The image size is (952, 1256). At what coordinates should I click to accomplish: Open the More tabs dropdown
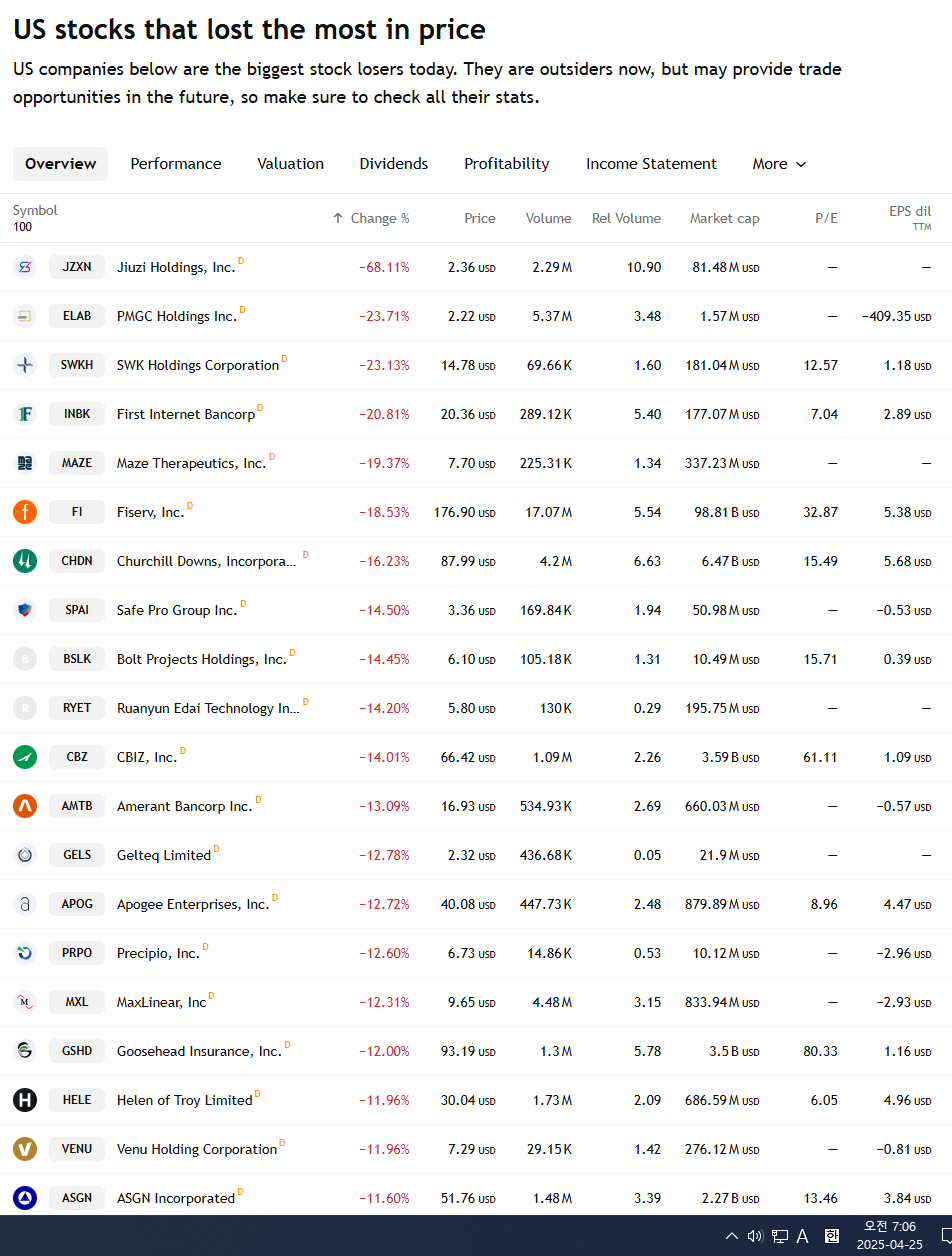[779, 164]
